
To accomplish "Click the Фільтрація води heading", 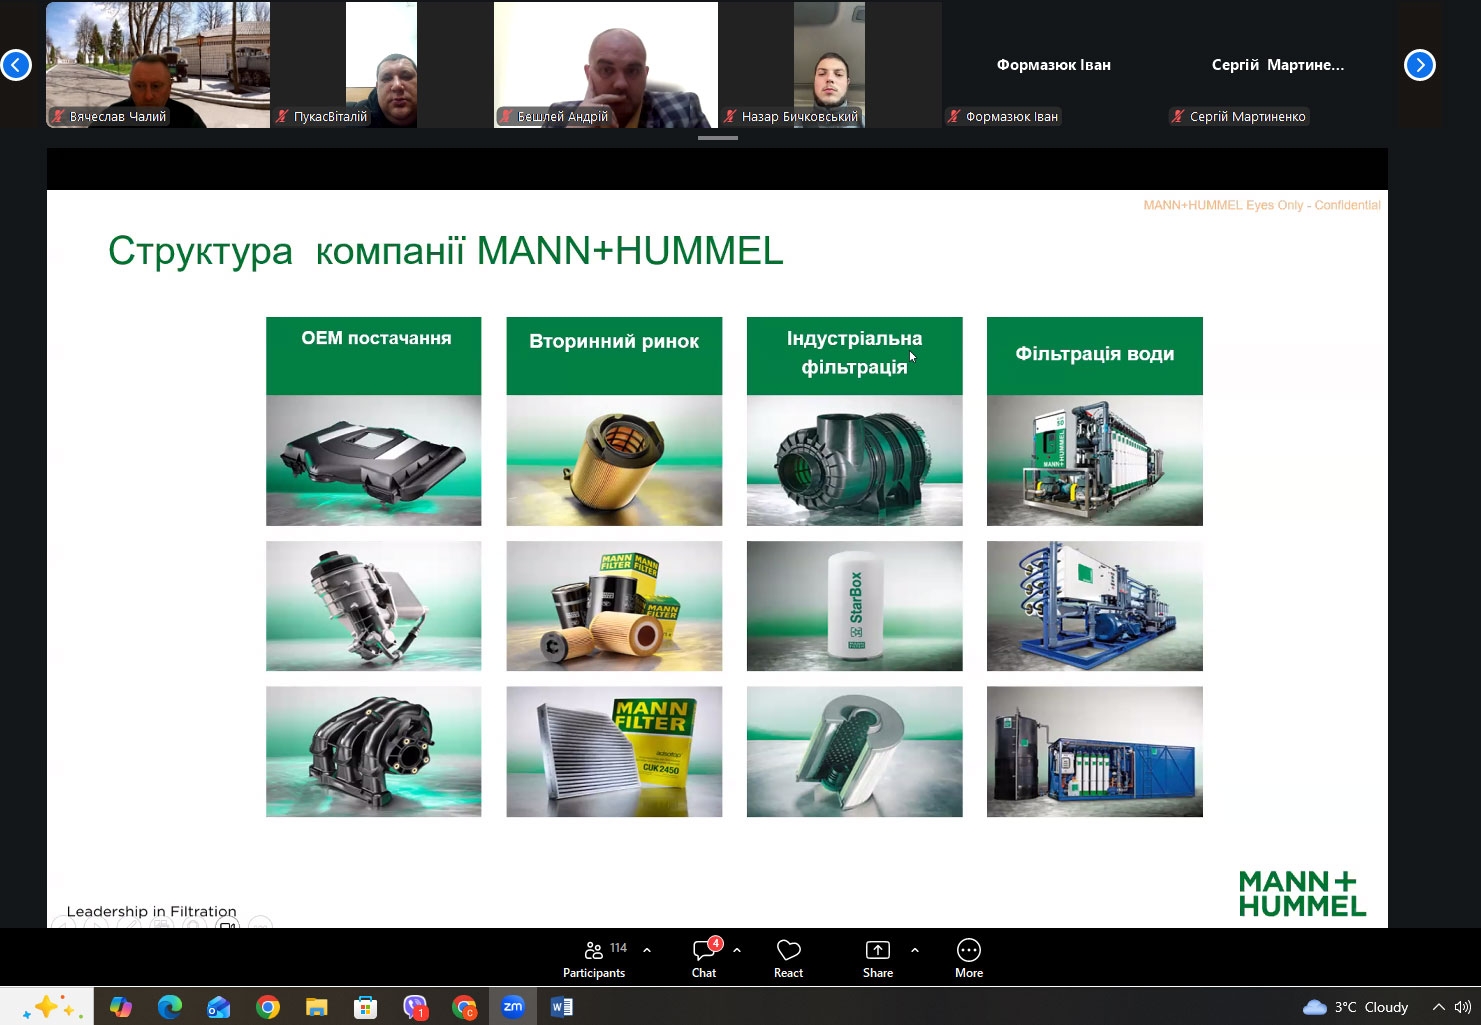I will pyautogui.click(x=1095, y=355).
